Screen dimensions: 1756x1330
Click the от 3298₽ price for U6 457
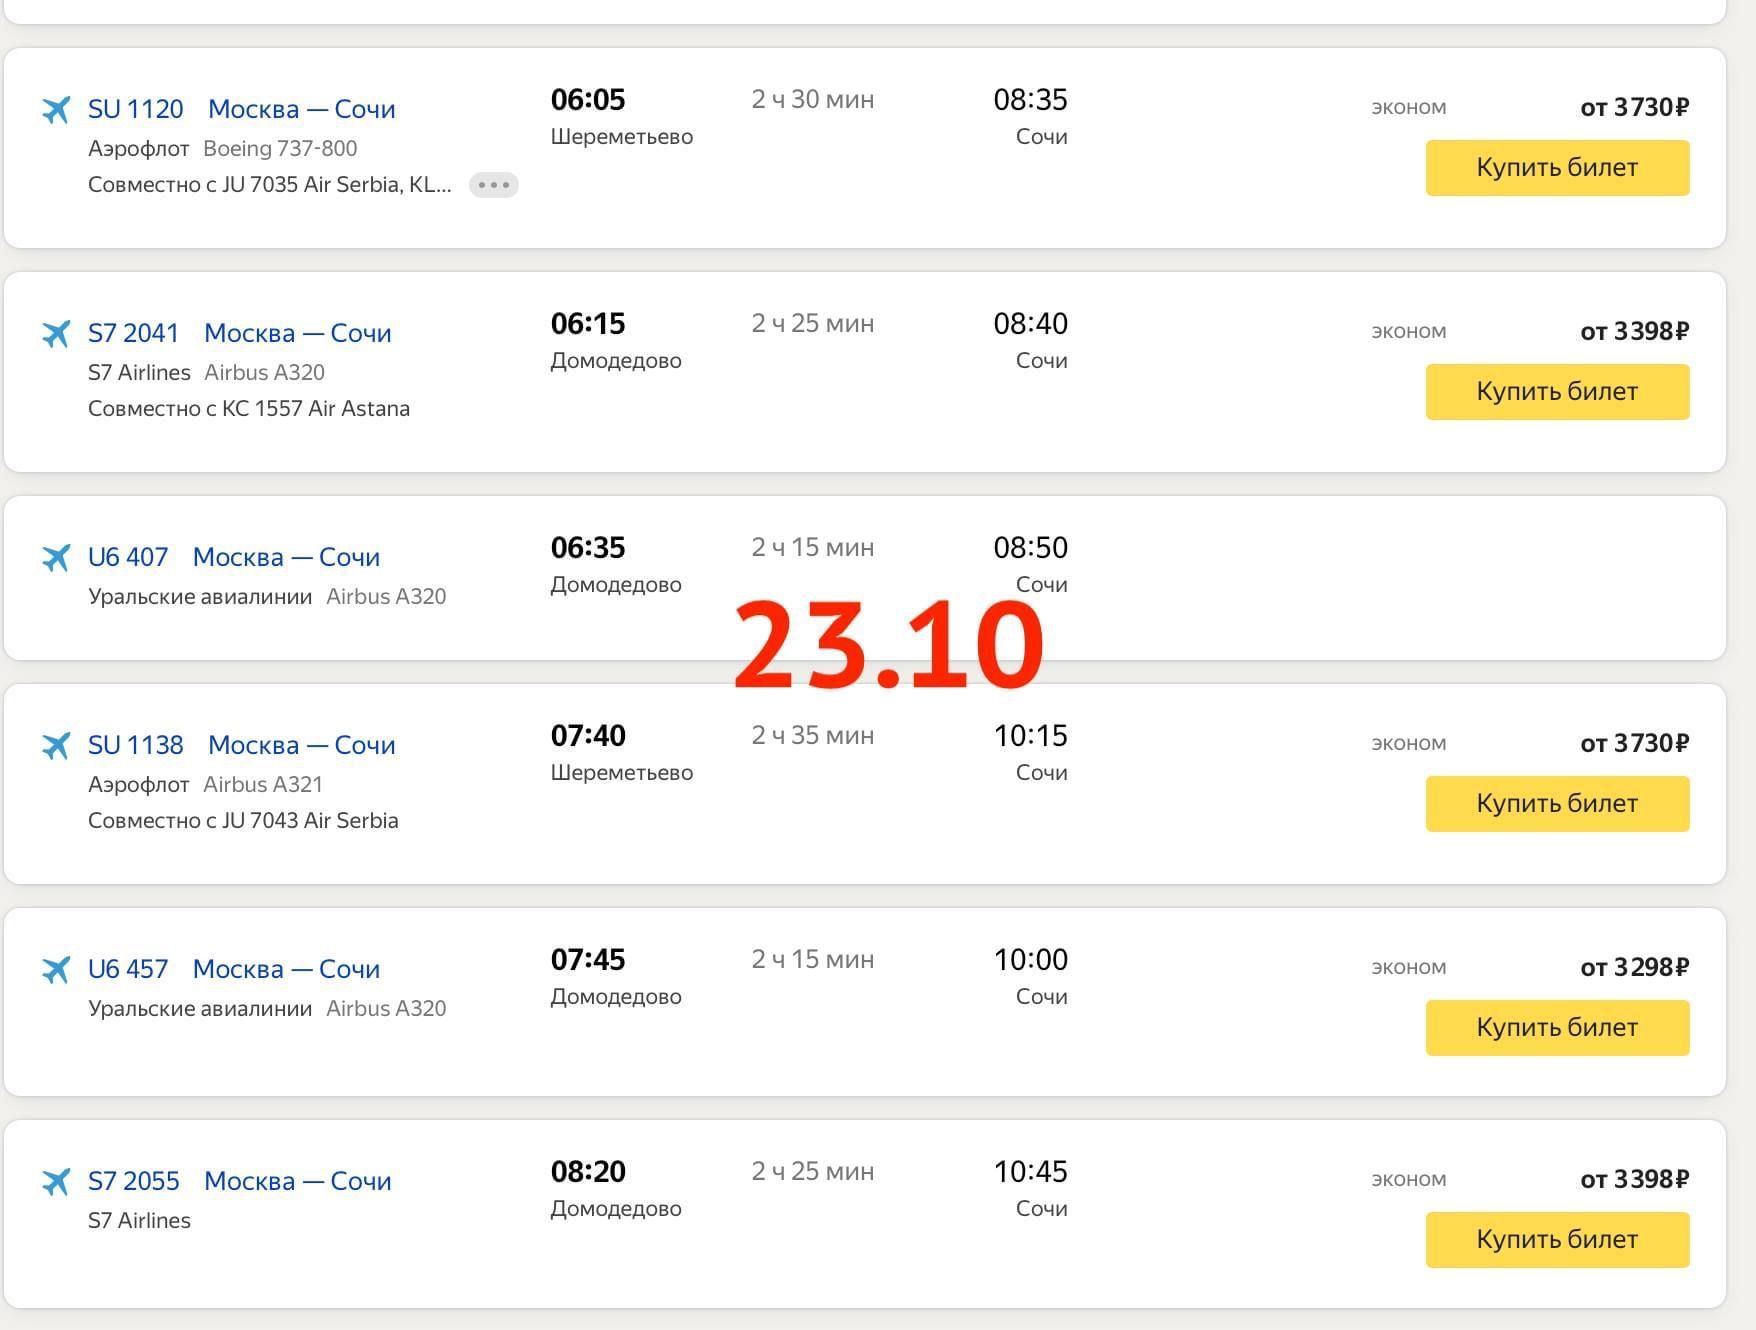(x=1634, y=967)
